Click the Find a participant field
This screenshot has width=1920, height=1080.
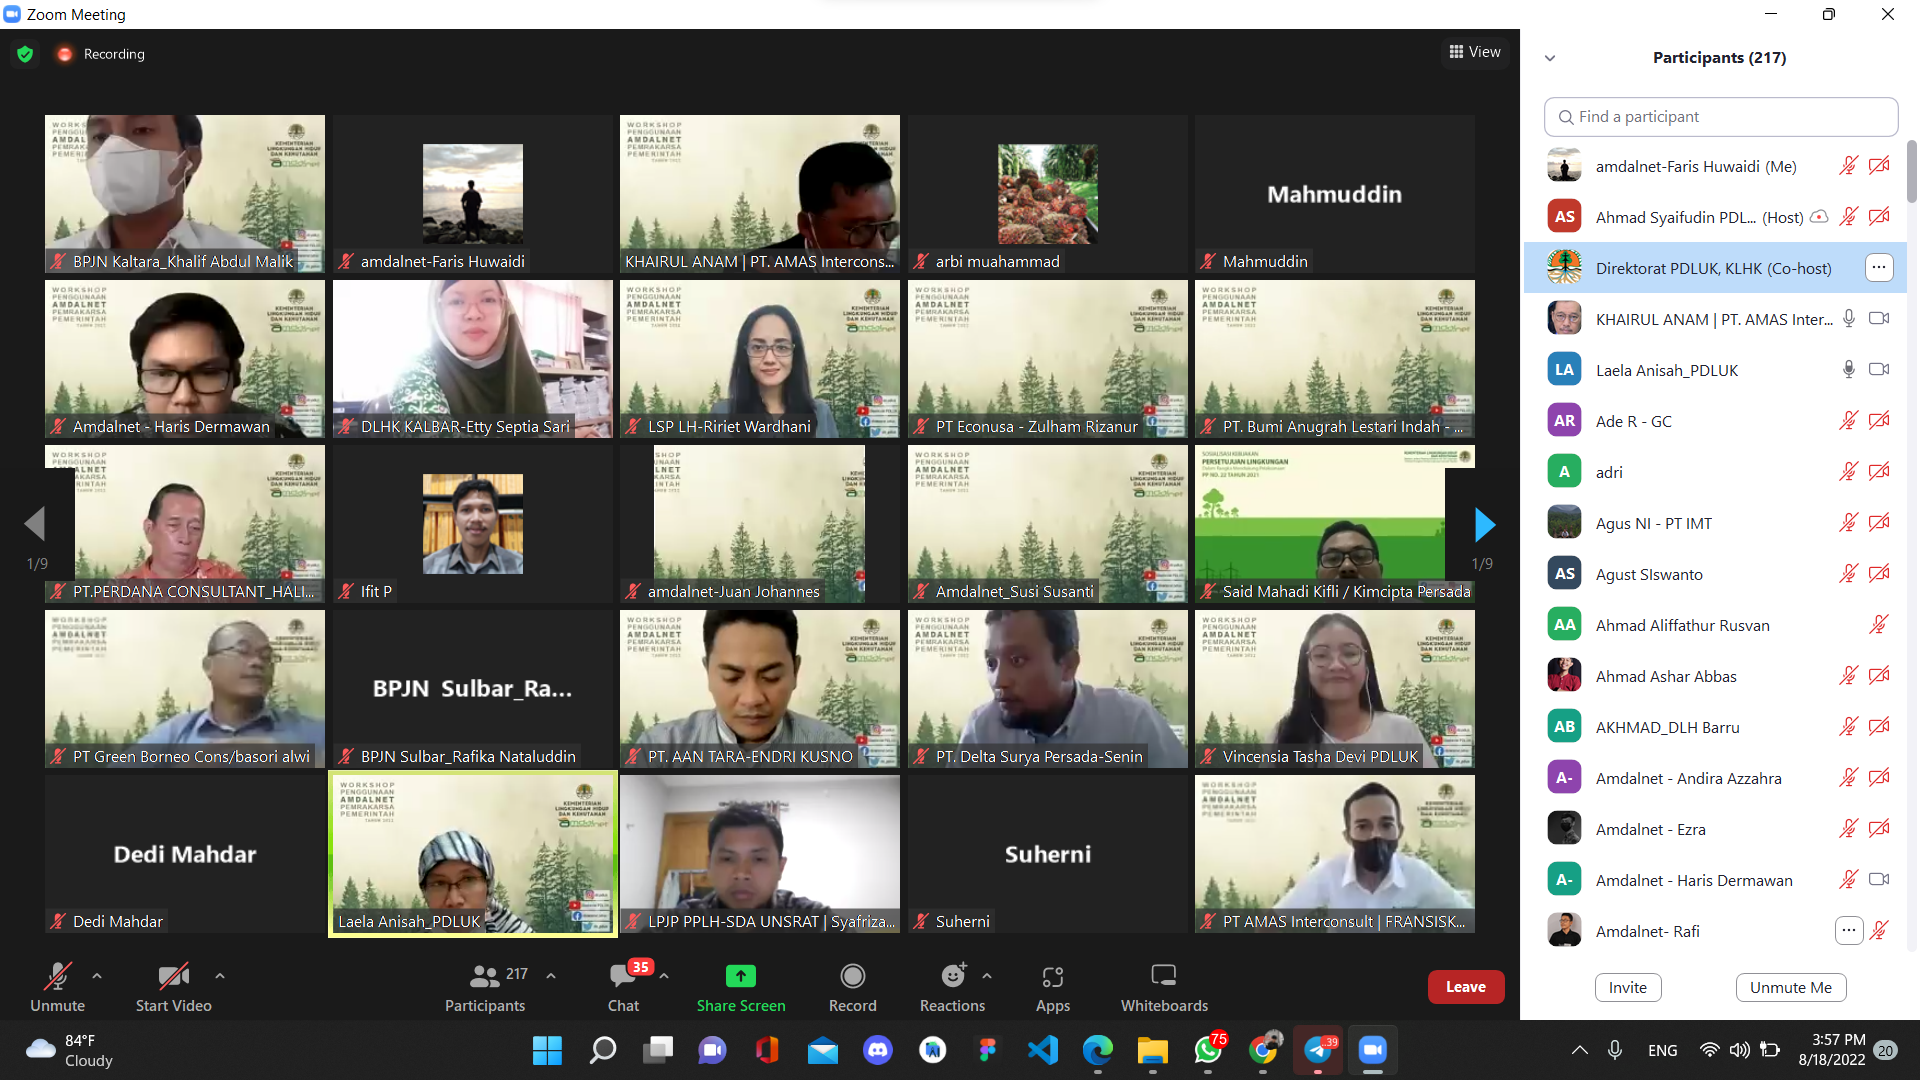[x=1720, y=117]
